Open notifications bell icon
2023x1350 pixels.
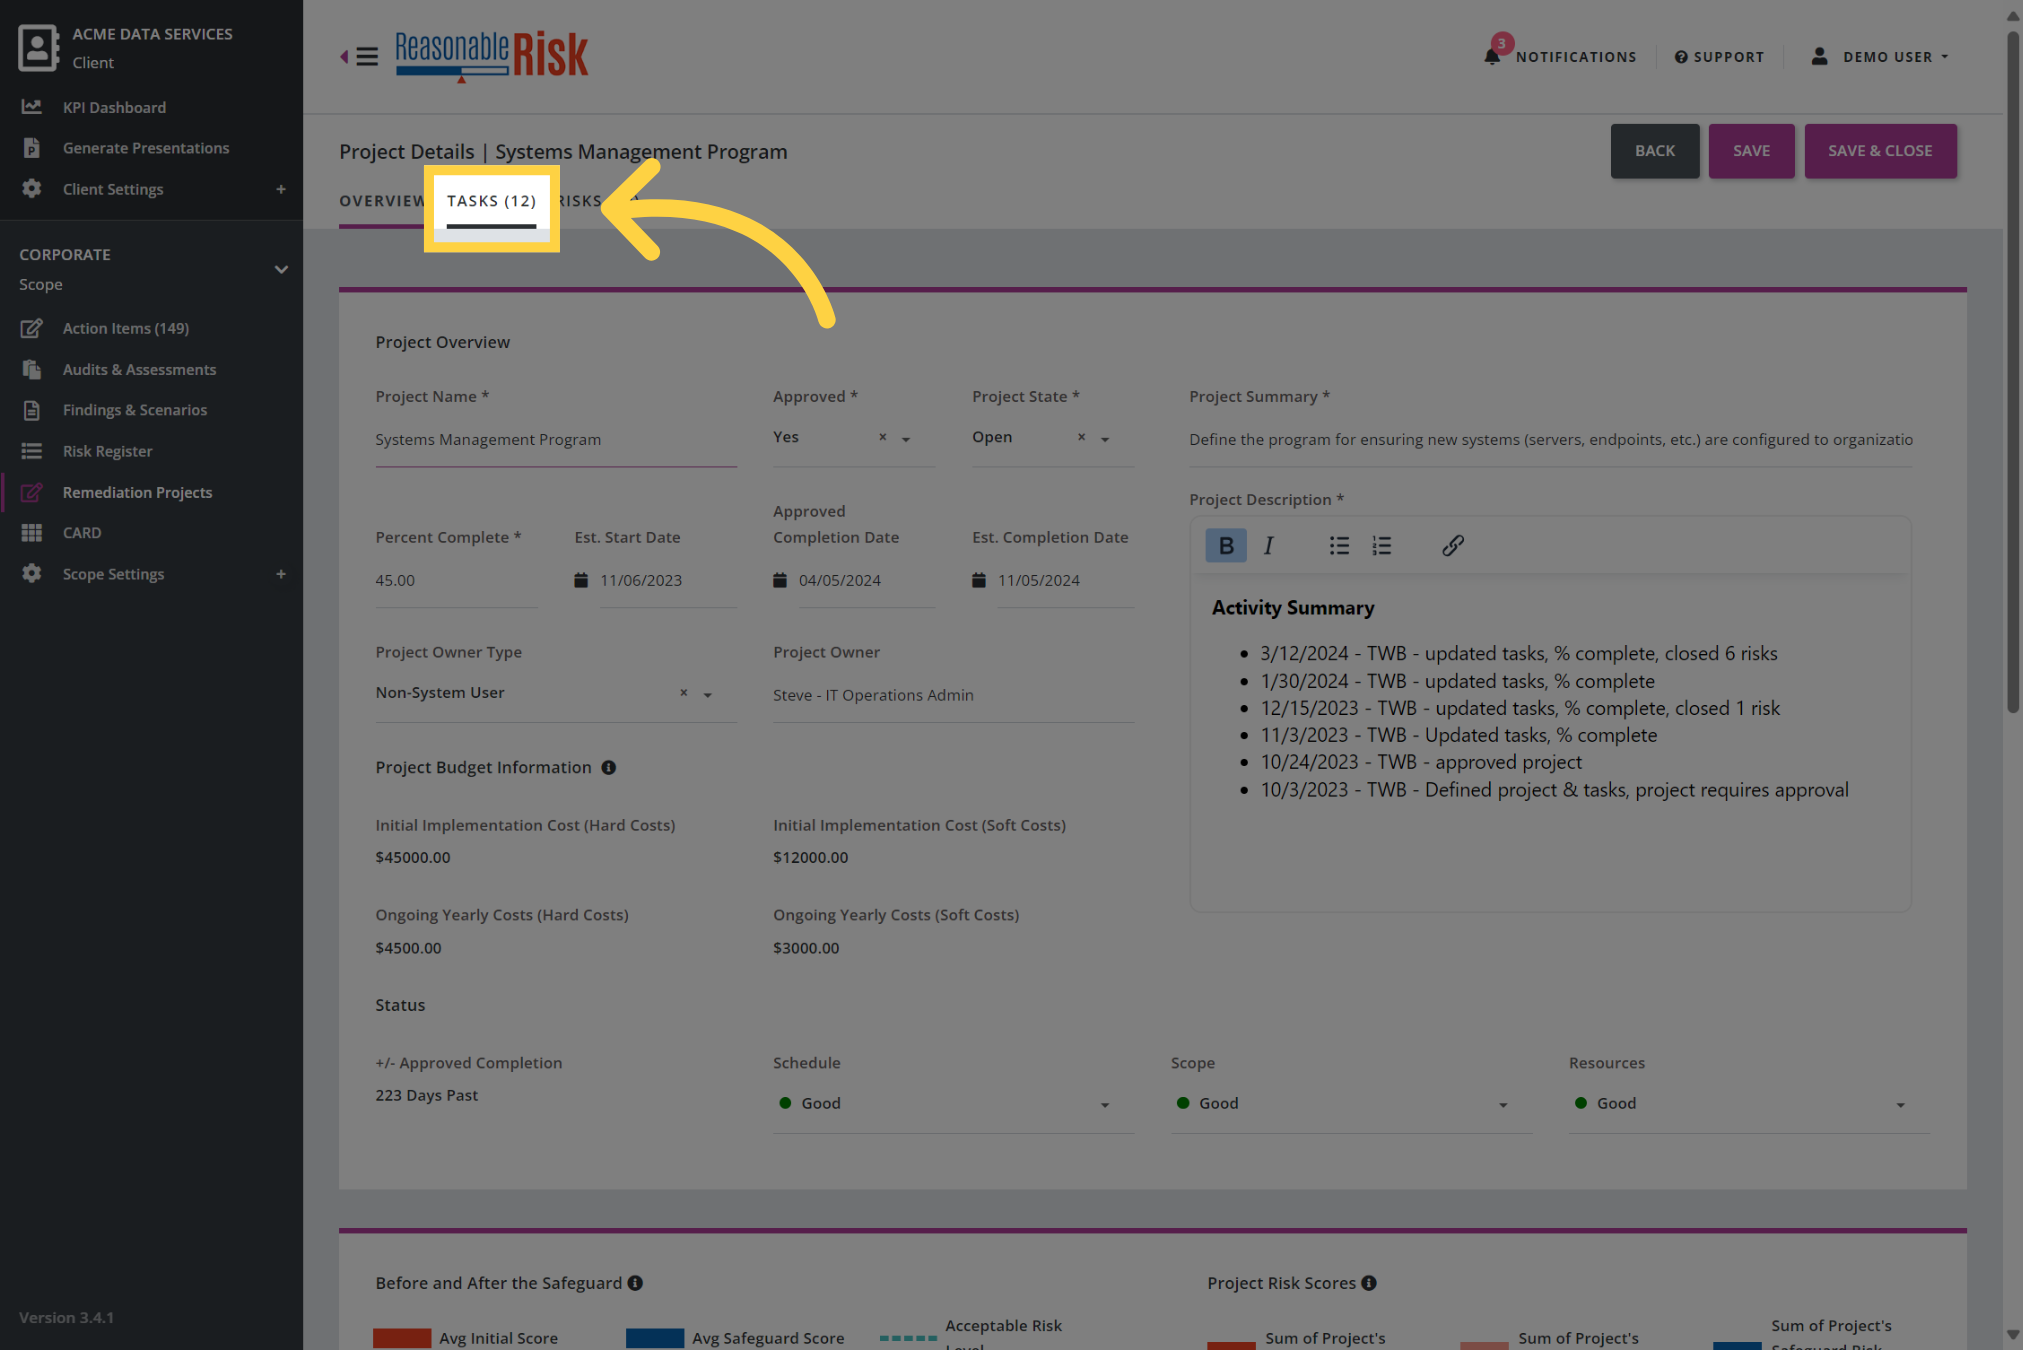coord(1492,56)
